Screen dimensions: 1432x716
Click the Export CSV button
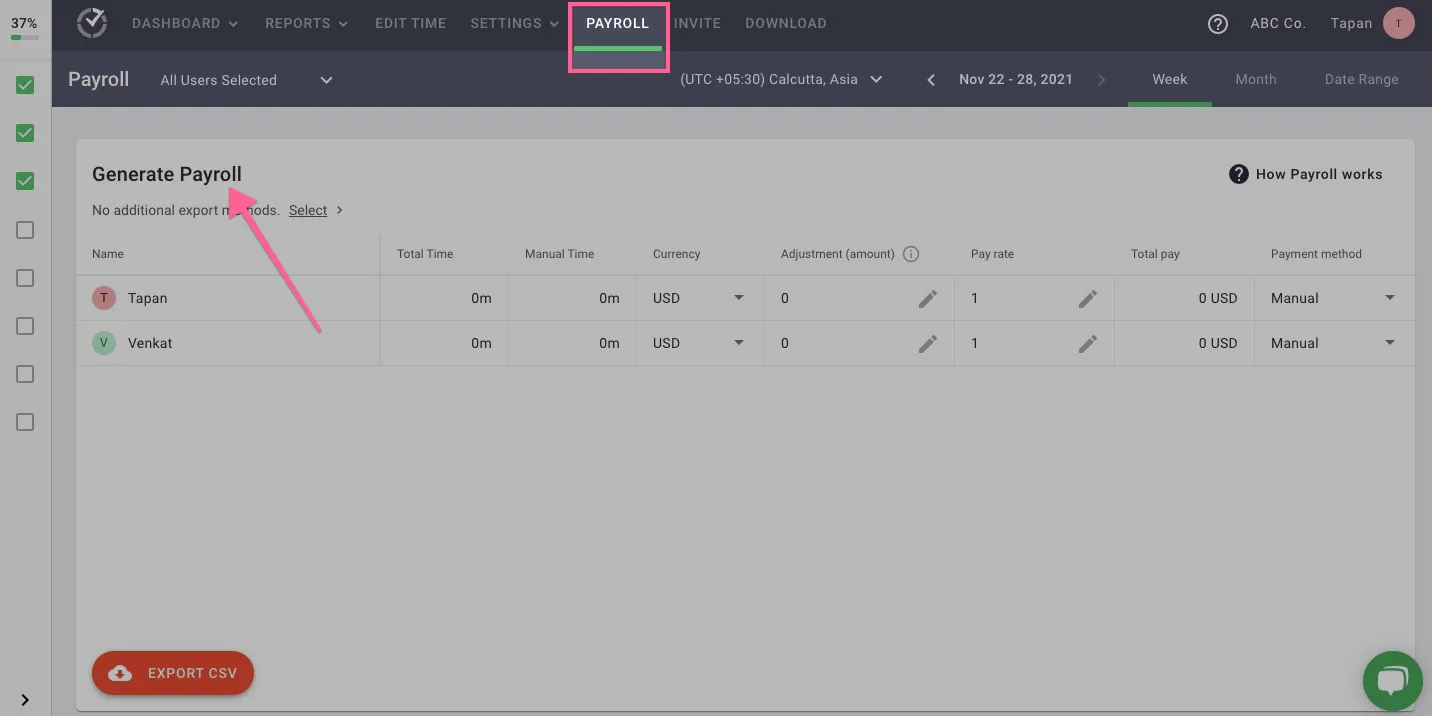pos(173,673)
